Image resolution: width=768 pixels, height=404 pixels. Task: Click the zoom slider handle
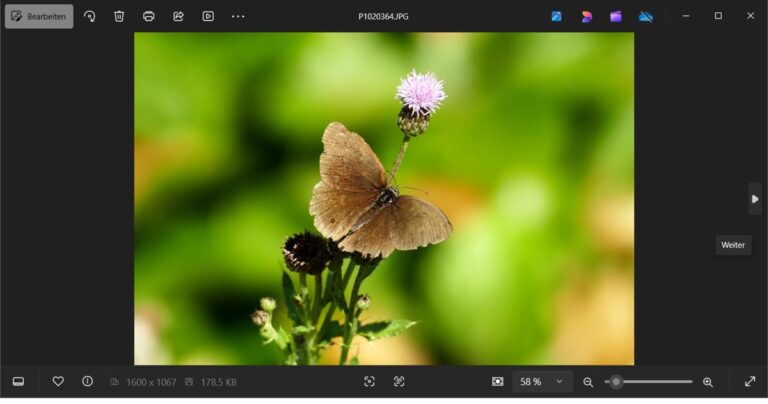click(x=616, y=381)
